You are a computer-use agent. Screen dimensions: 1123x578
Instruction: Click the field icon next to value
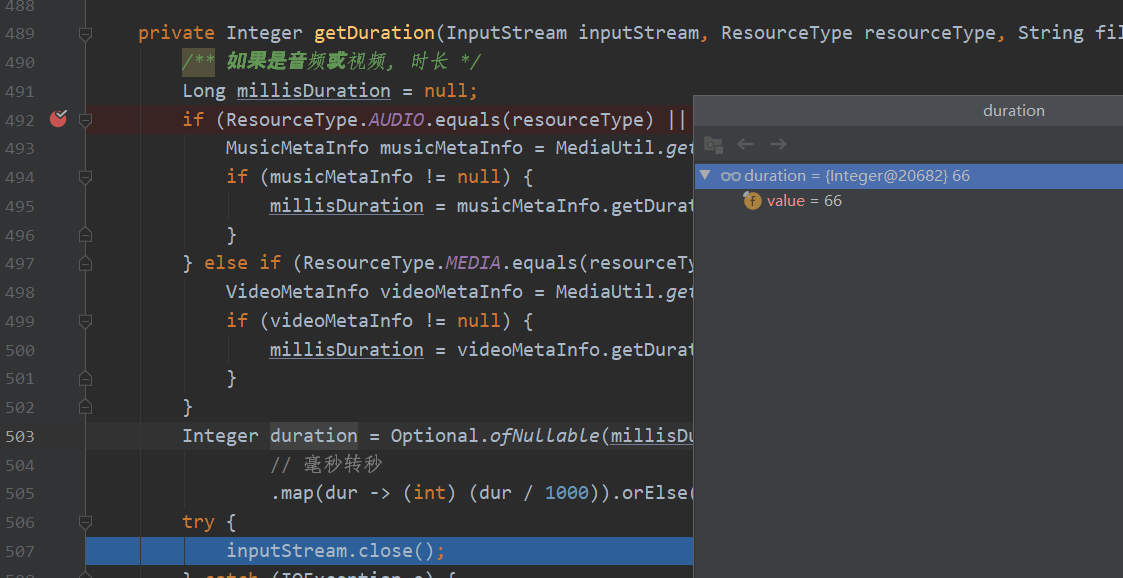752,201
